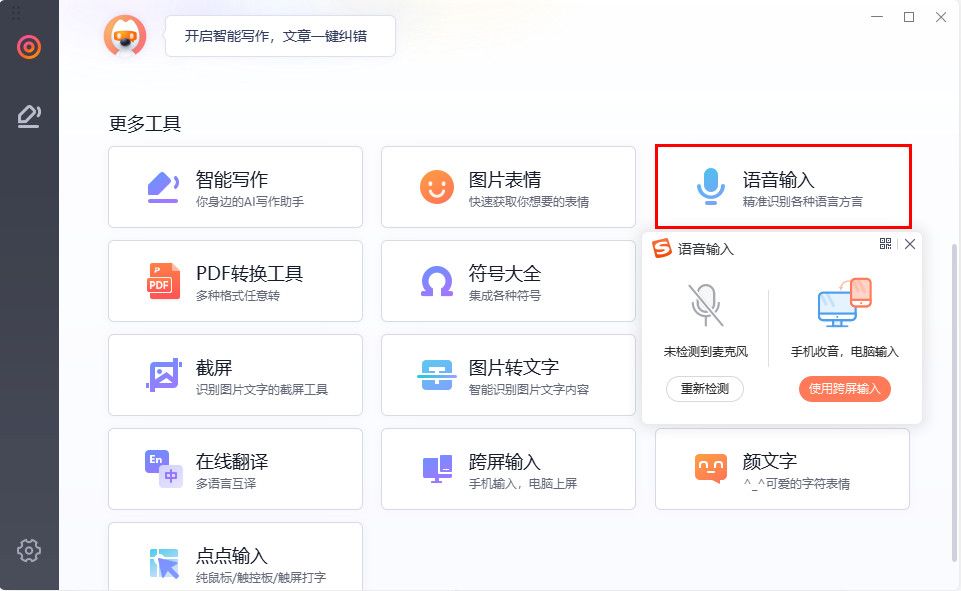The width and height of the screenshot is (961, 591).
Task: Click subtitle 识别图片文字的截屏工具
Action: [262, 389]
